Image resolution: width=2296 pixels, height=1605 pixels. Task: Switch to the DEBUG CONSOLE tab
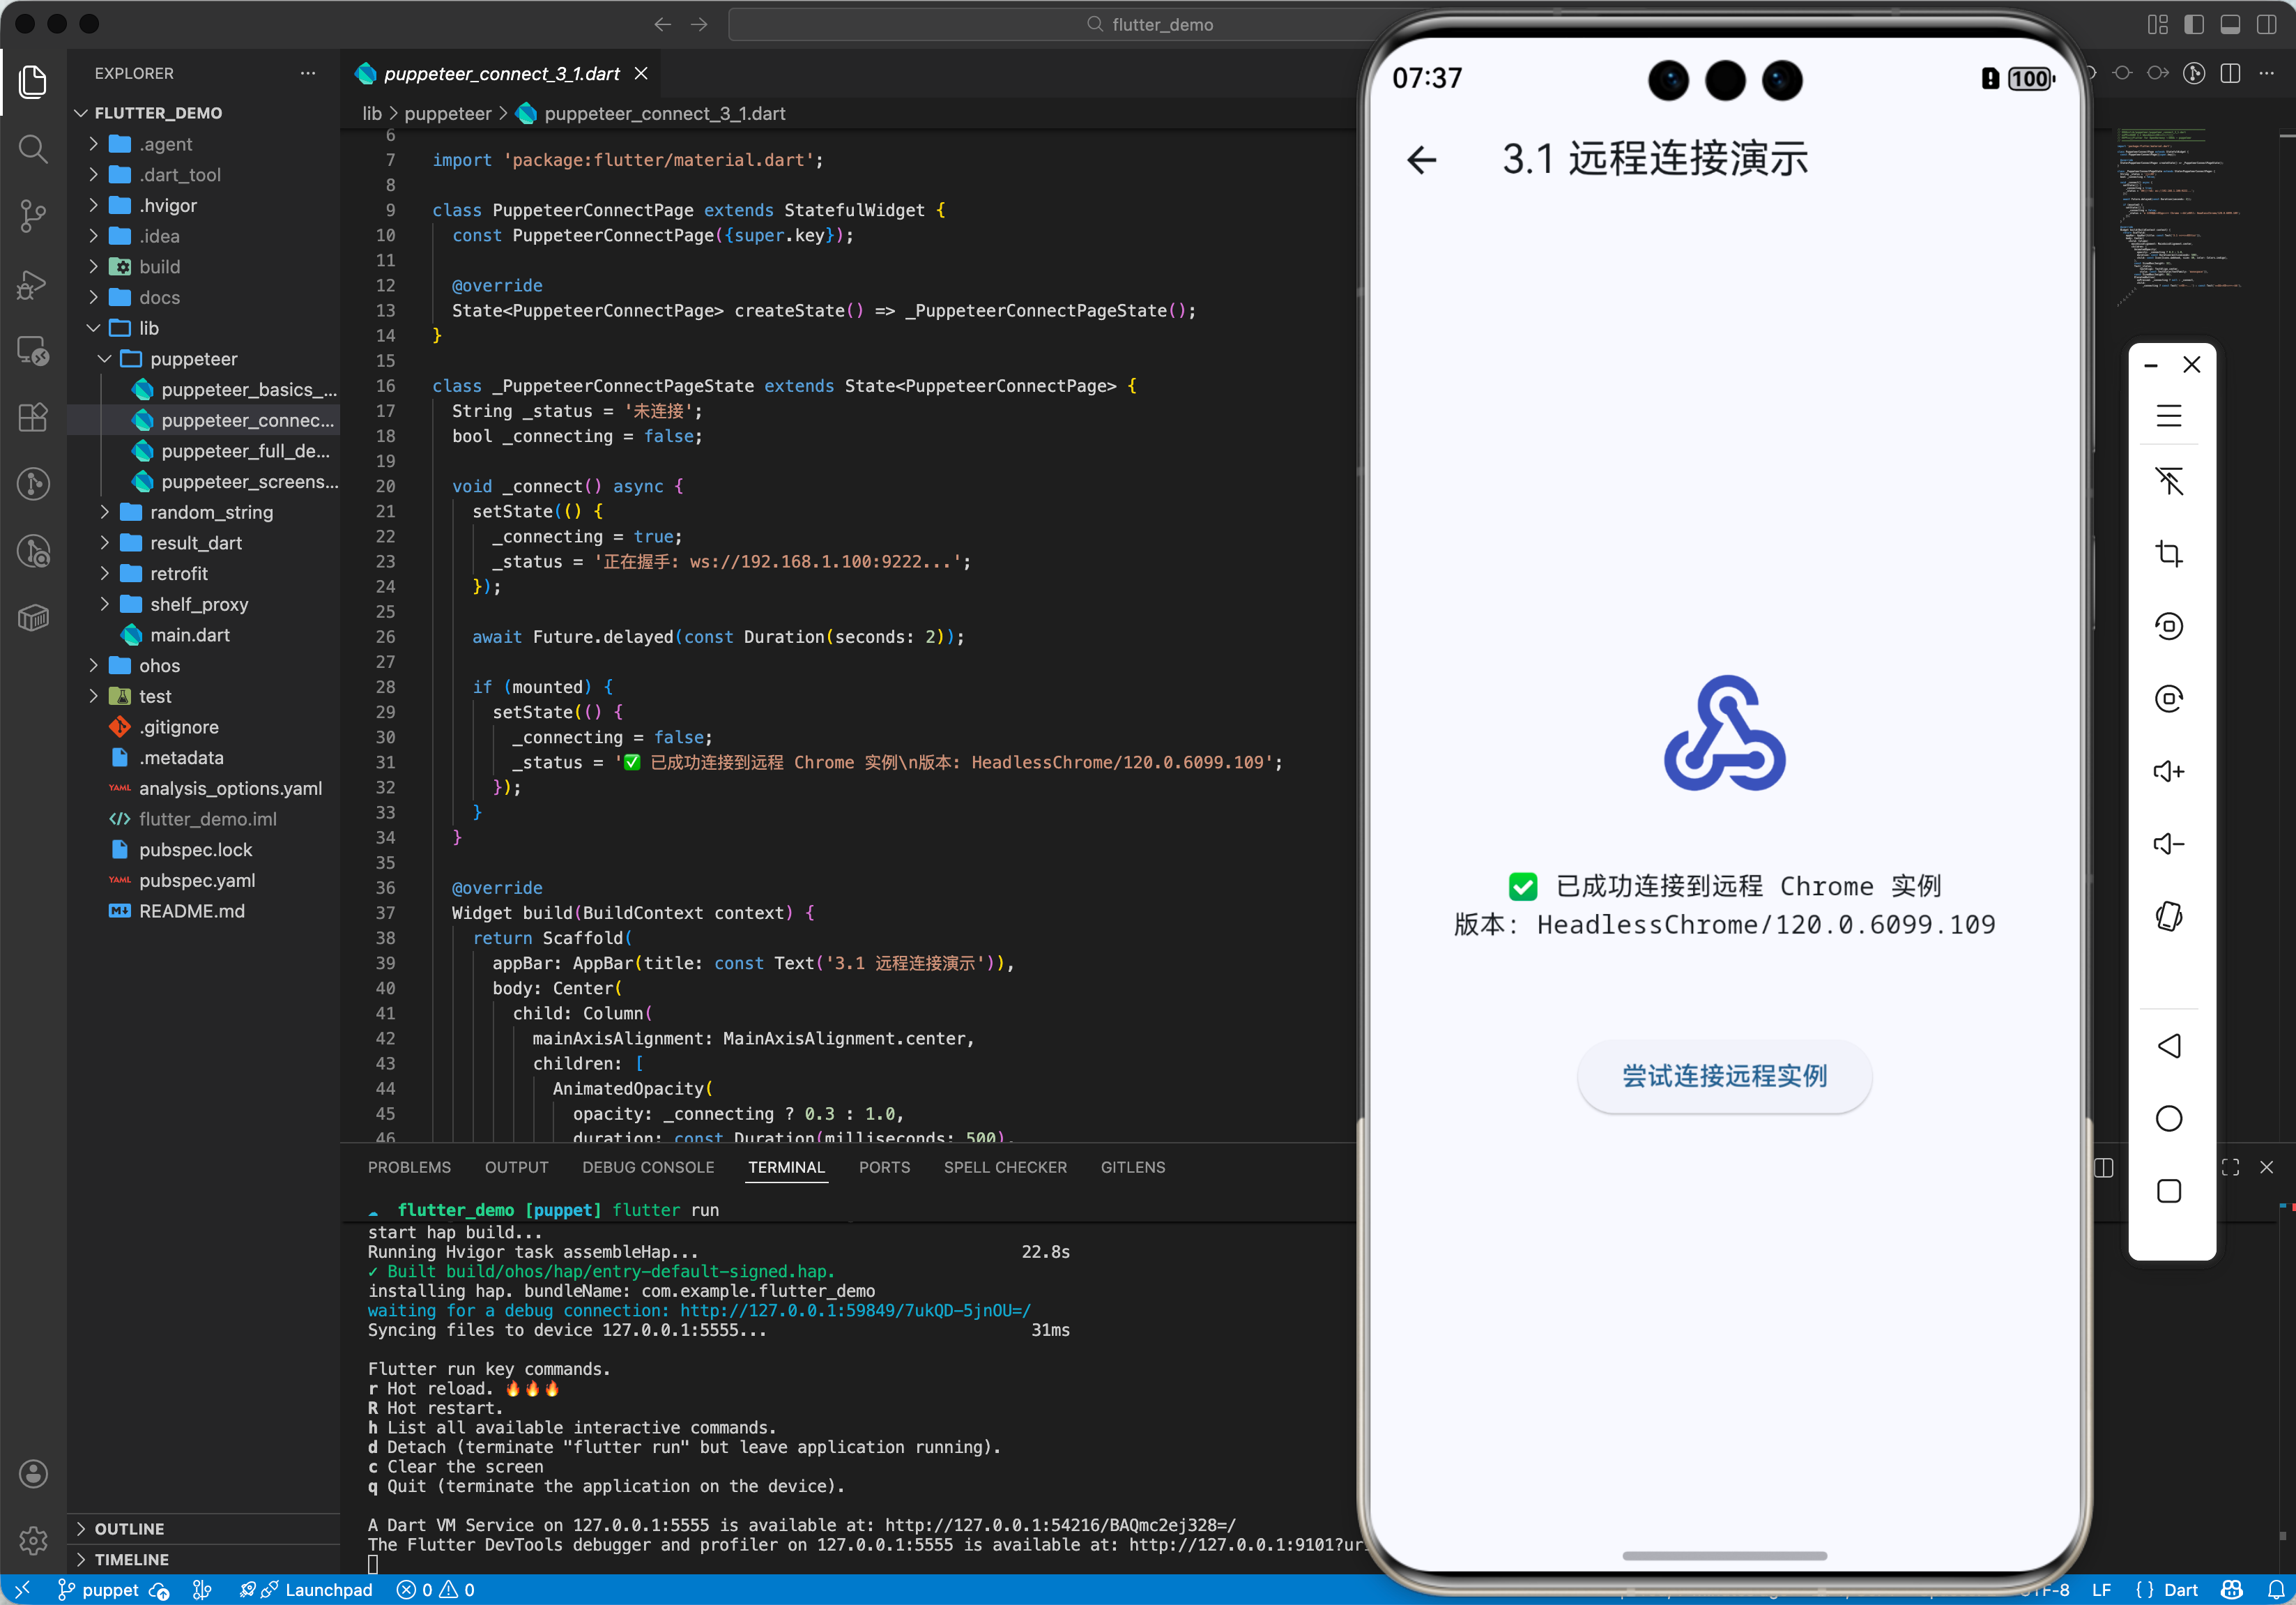[648, 1167]
